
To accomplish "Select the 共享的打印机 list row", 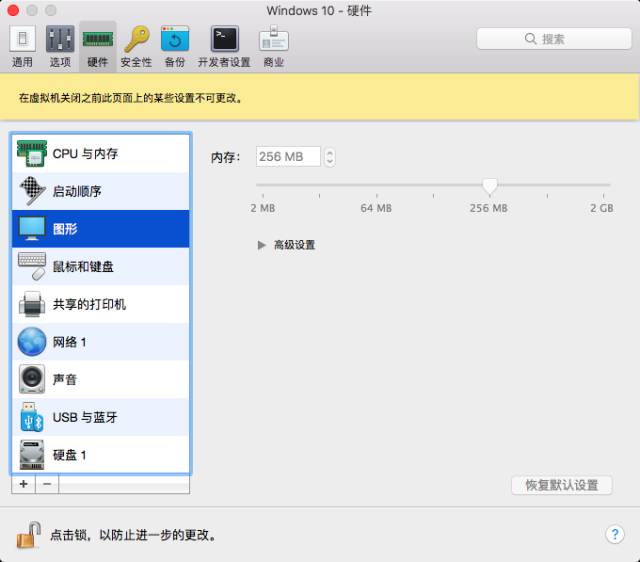I will click(x=100, y=304).
